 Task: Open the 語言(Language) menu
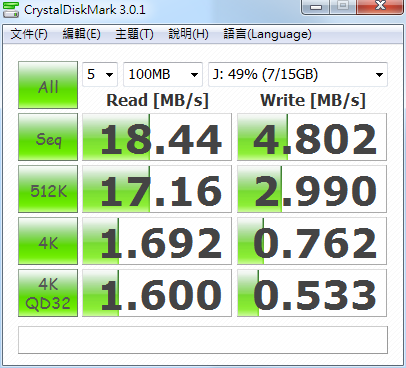[x=267, y=34]
